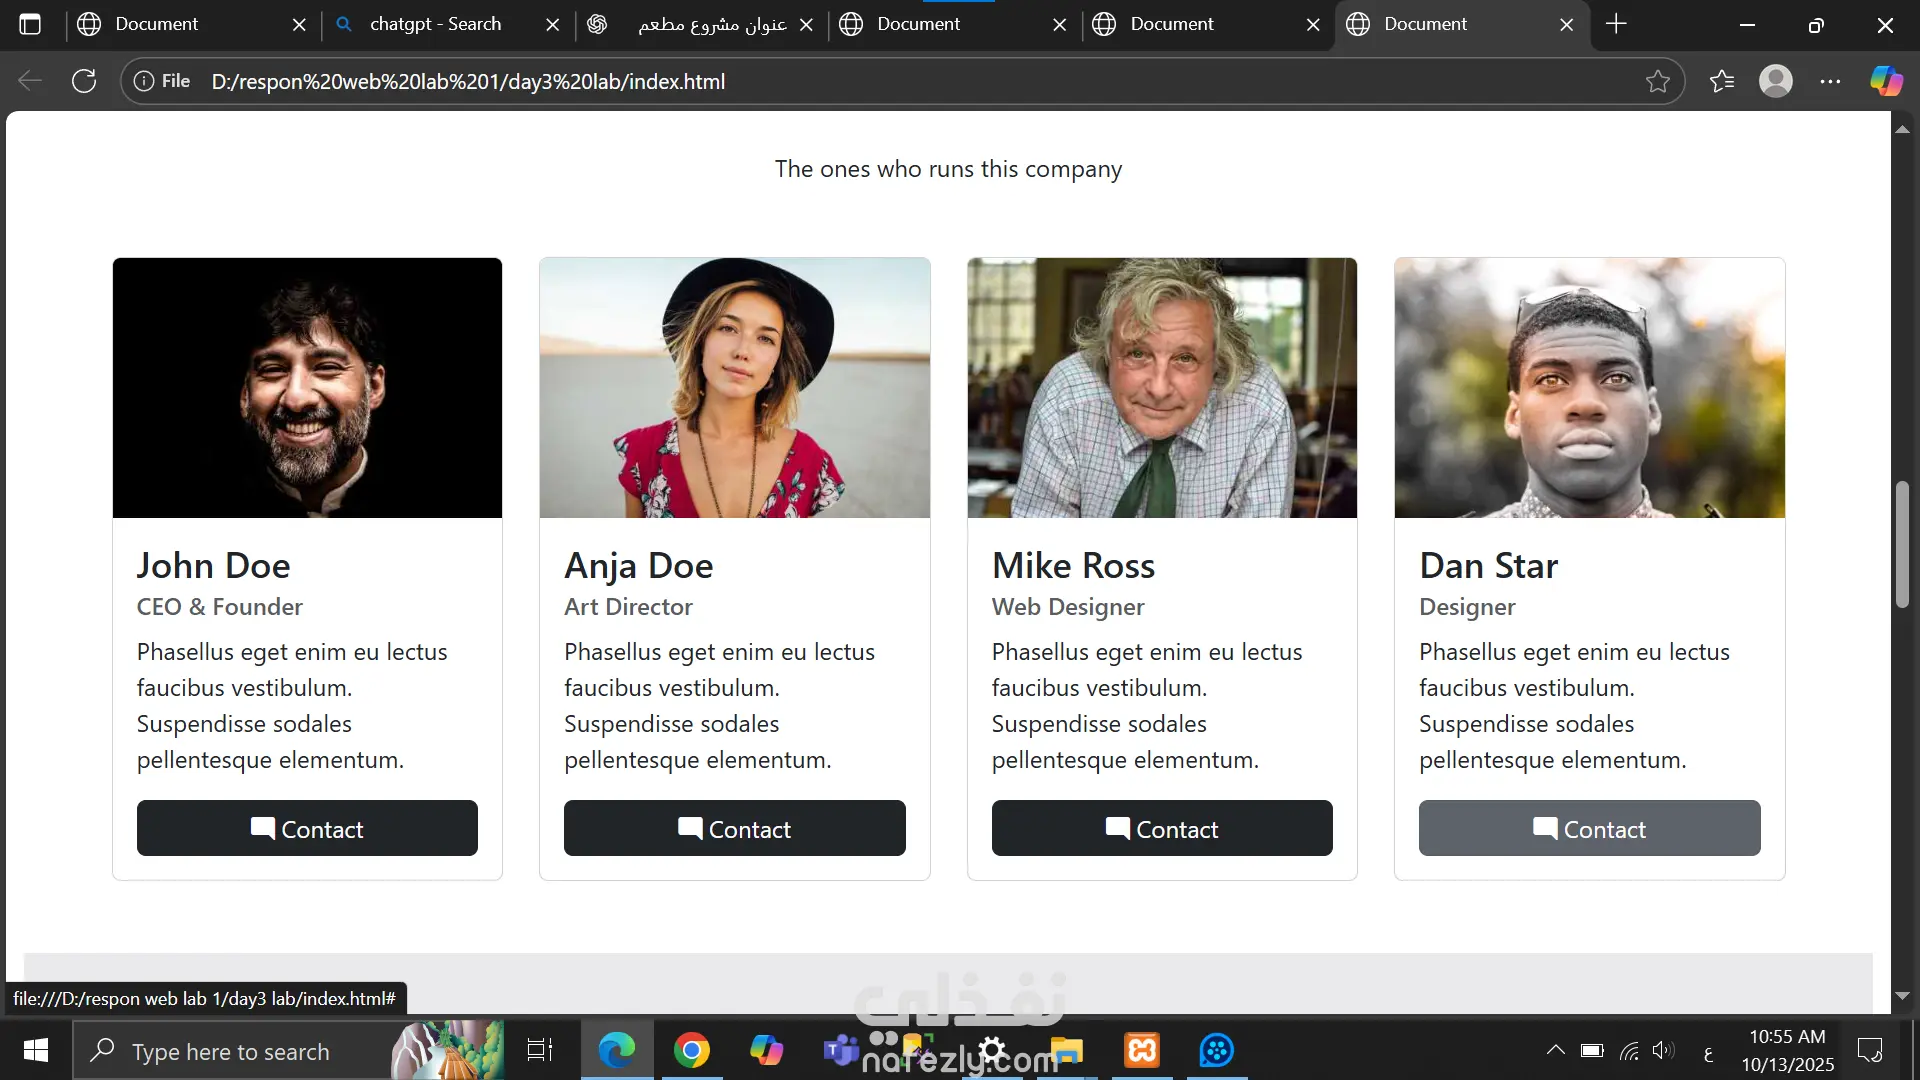Open Copilot sidebar icon
The width and height of the screenshot is (1920, 1080).
(1886, 81)
